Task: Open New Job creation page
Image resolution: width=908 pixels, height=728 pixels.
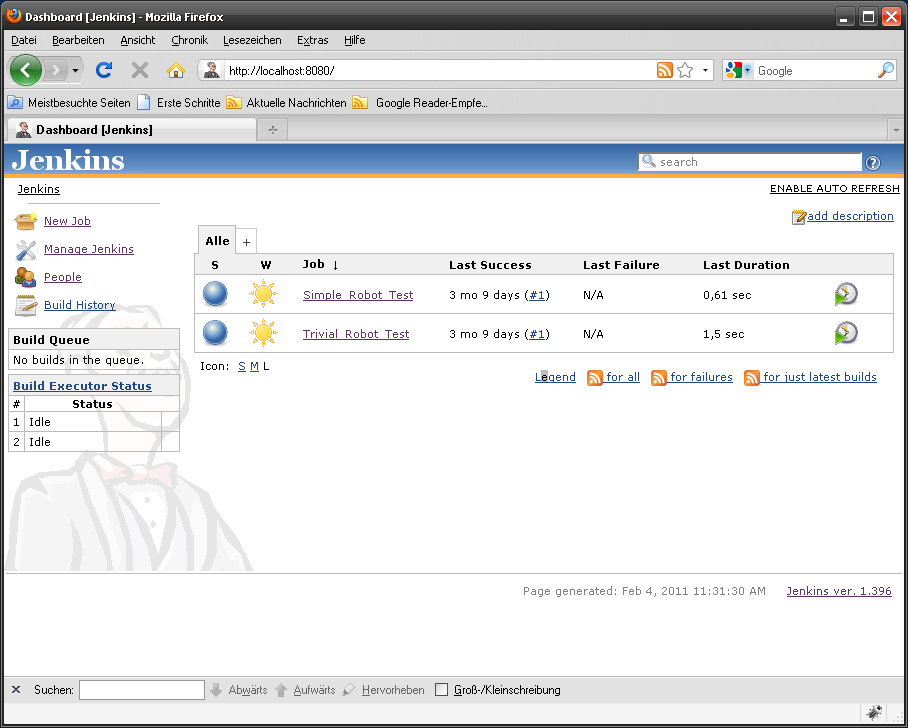Action: pos(67,221)
